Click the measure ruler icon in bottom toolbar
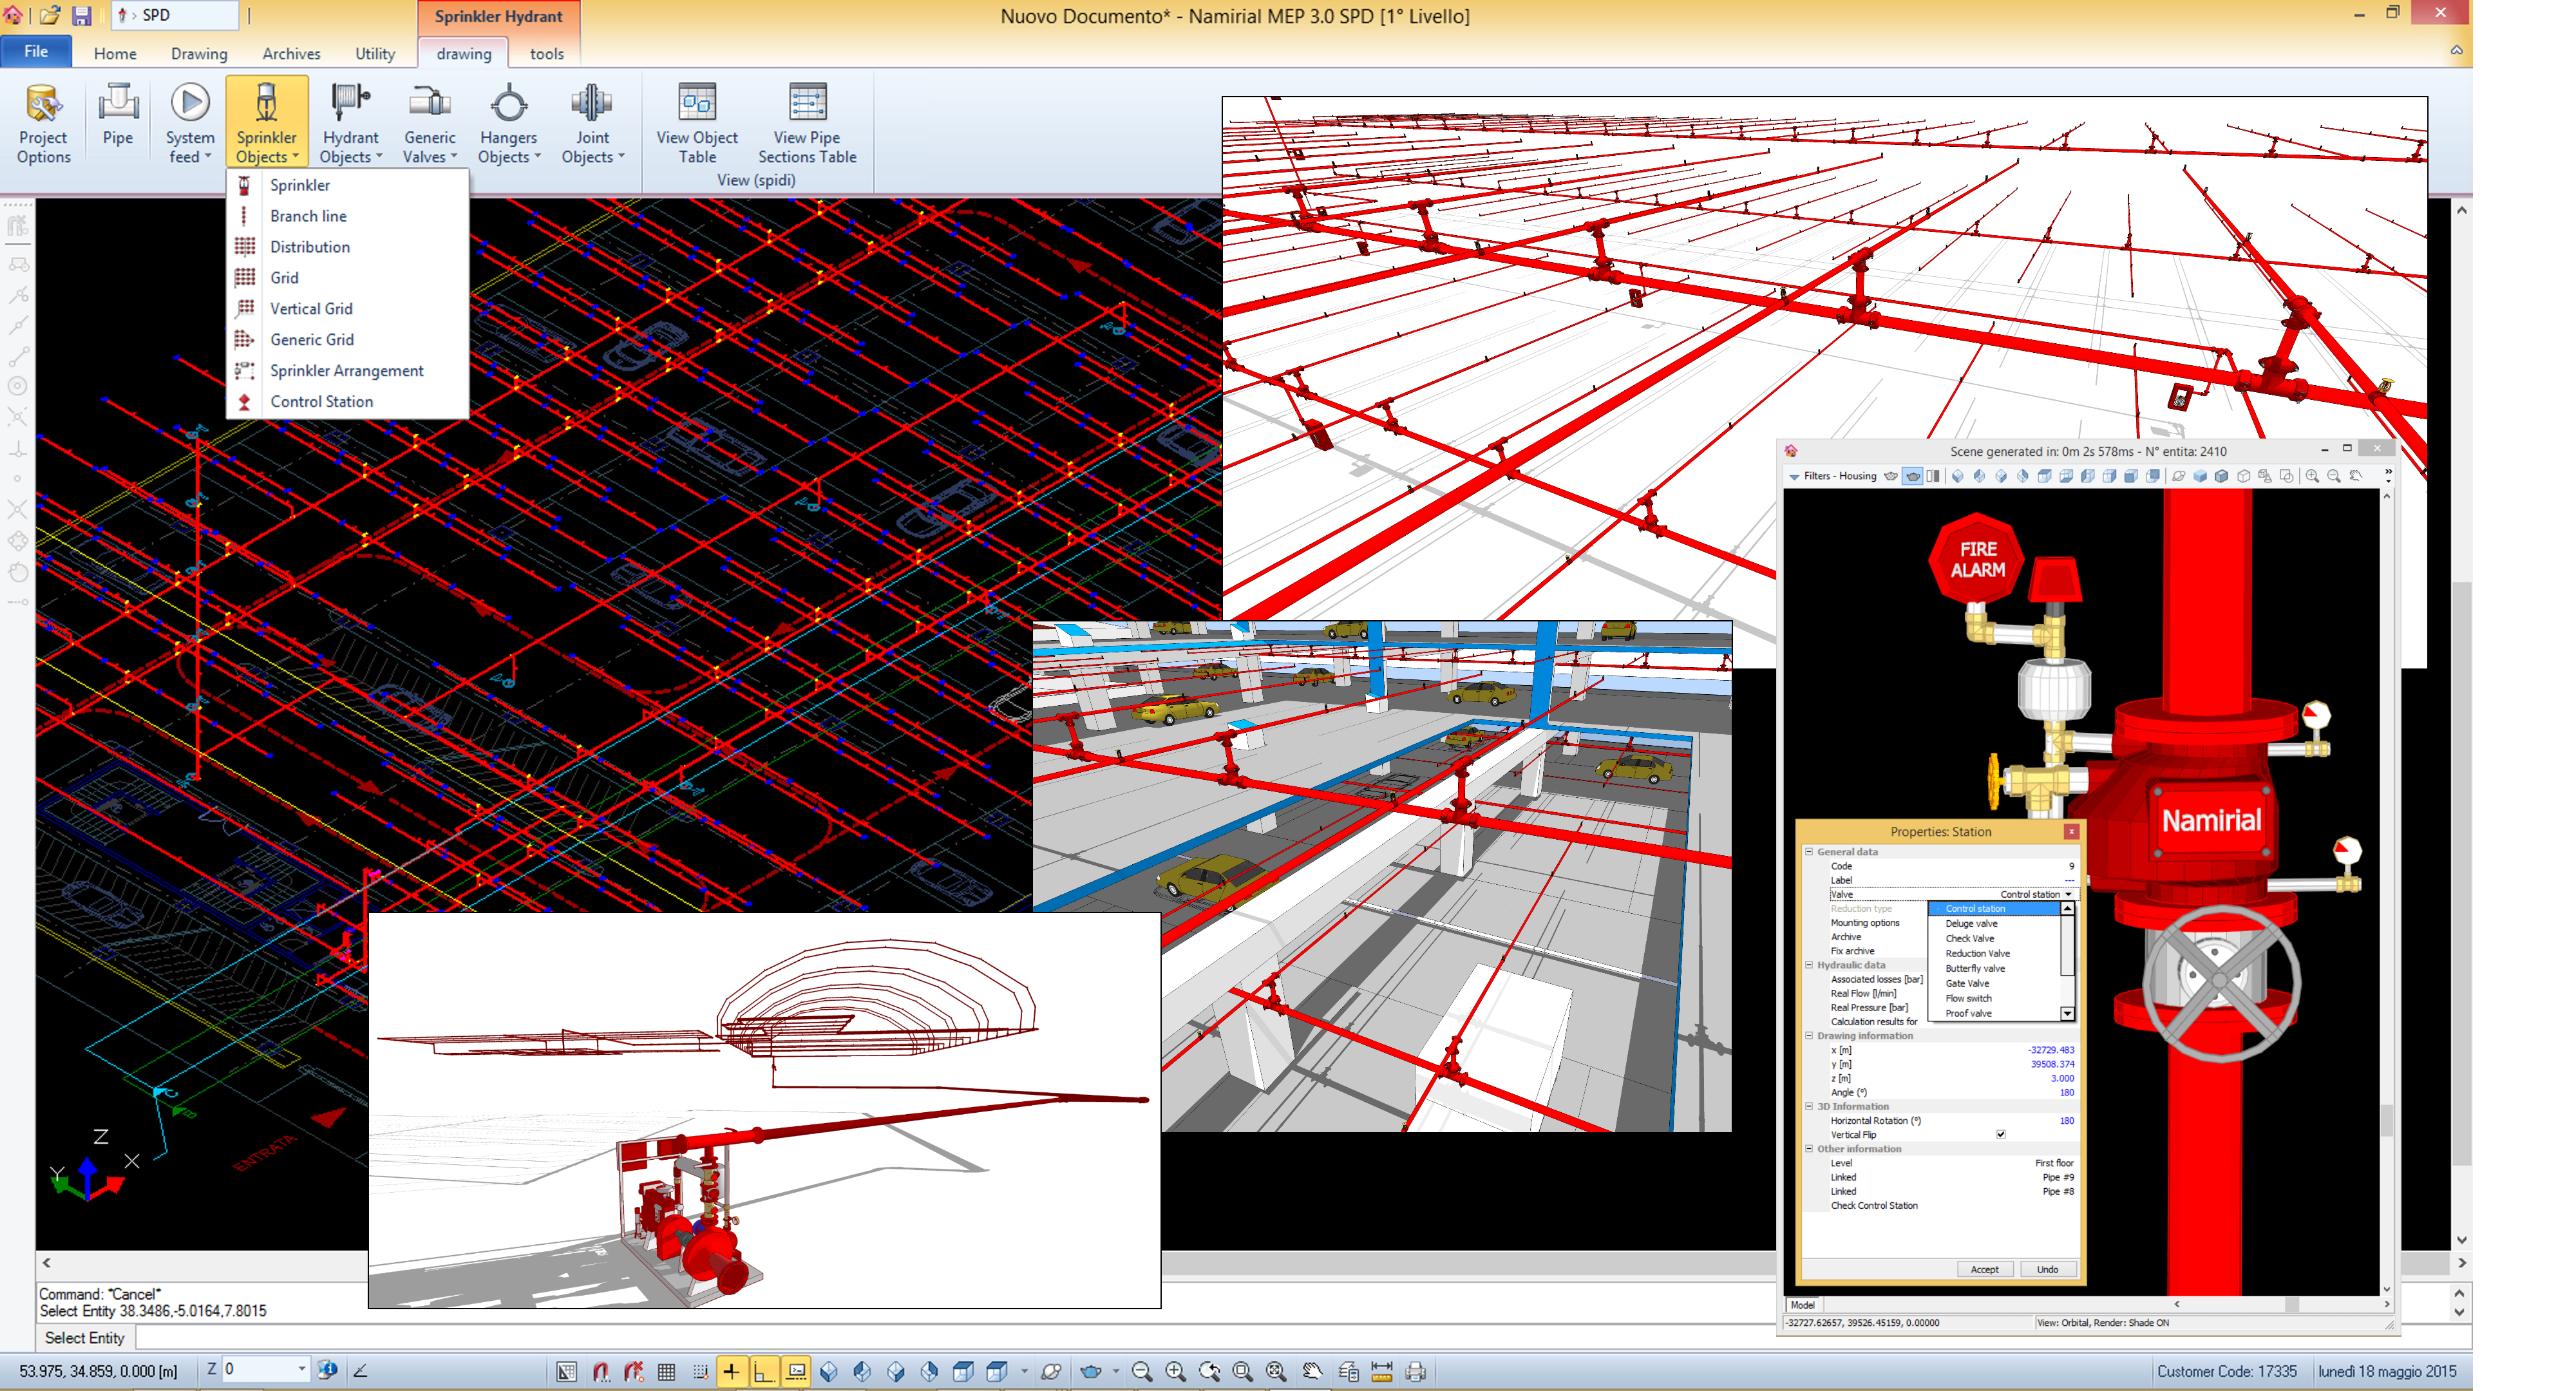 [x=1382, y=1372]
